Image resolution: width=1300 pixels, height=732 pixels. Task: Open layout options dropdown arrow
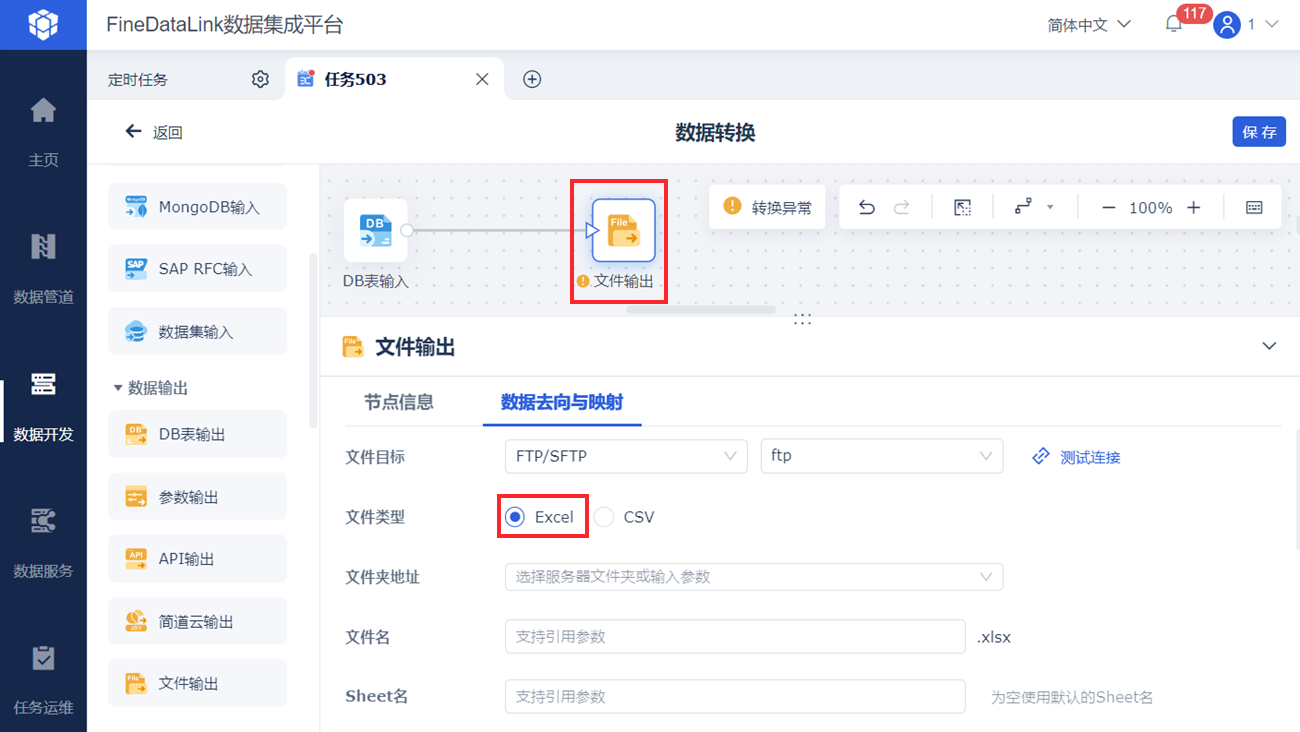[x=1050, y=207]
